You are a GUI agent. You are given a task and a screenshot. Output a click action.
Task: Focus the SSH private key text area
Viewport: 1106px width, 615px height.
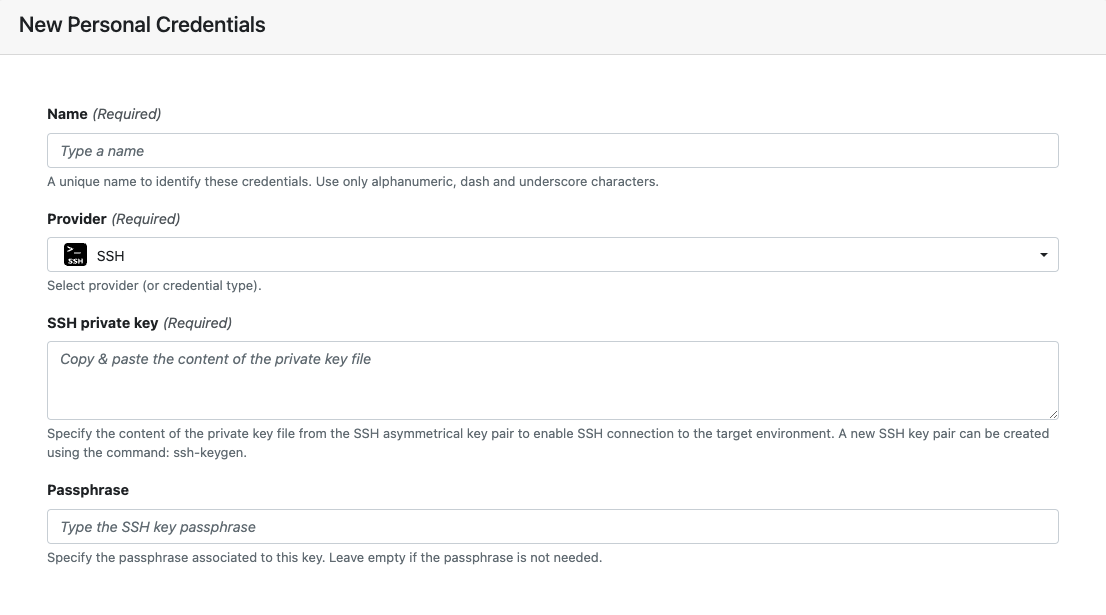point(552,381)
